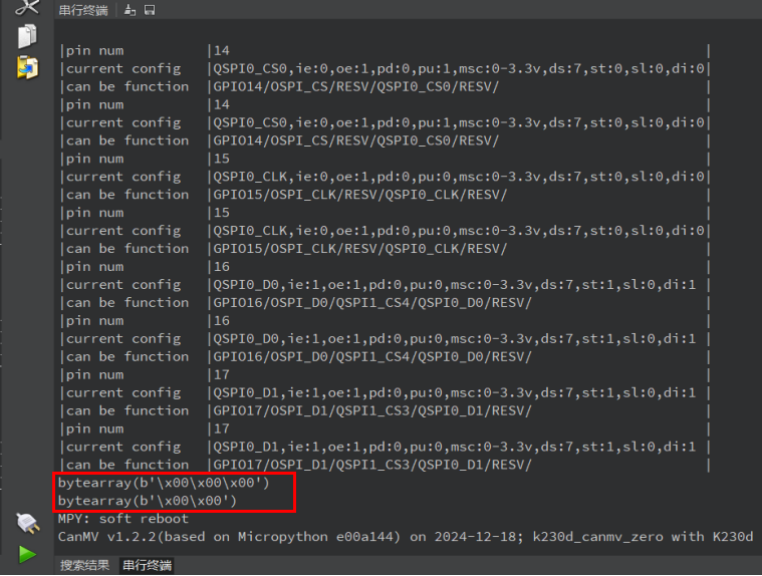Click the Paste clipboard icon
This screenshot has width=762, height=576.
pos(27,68)
